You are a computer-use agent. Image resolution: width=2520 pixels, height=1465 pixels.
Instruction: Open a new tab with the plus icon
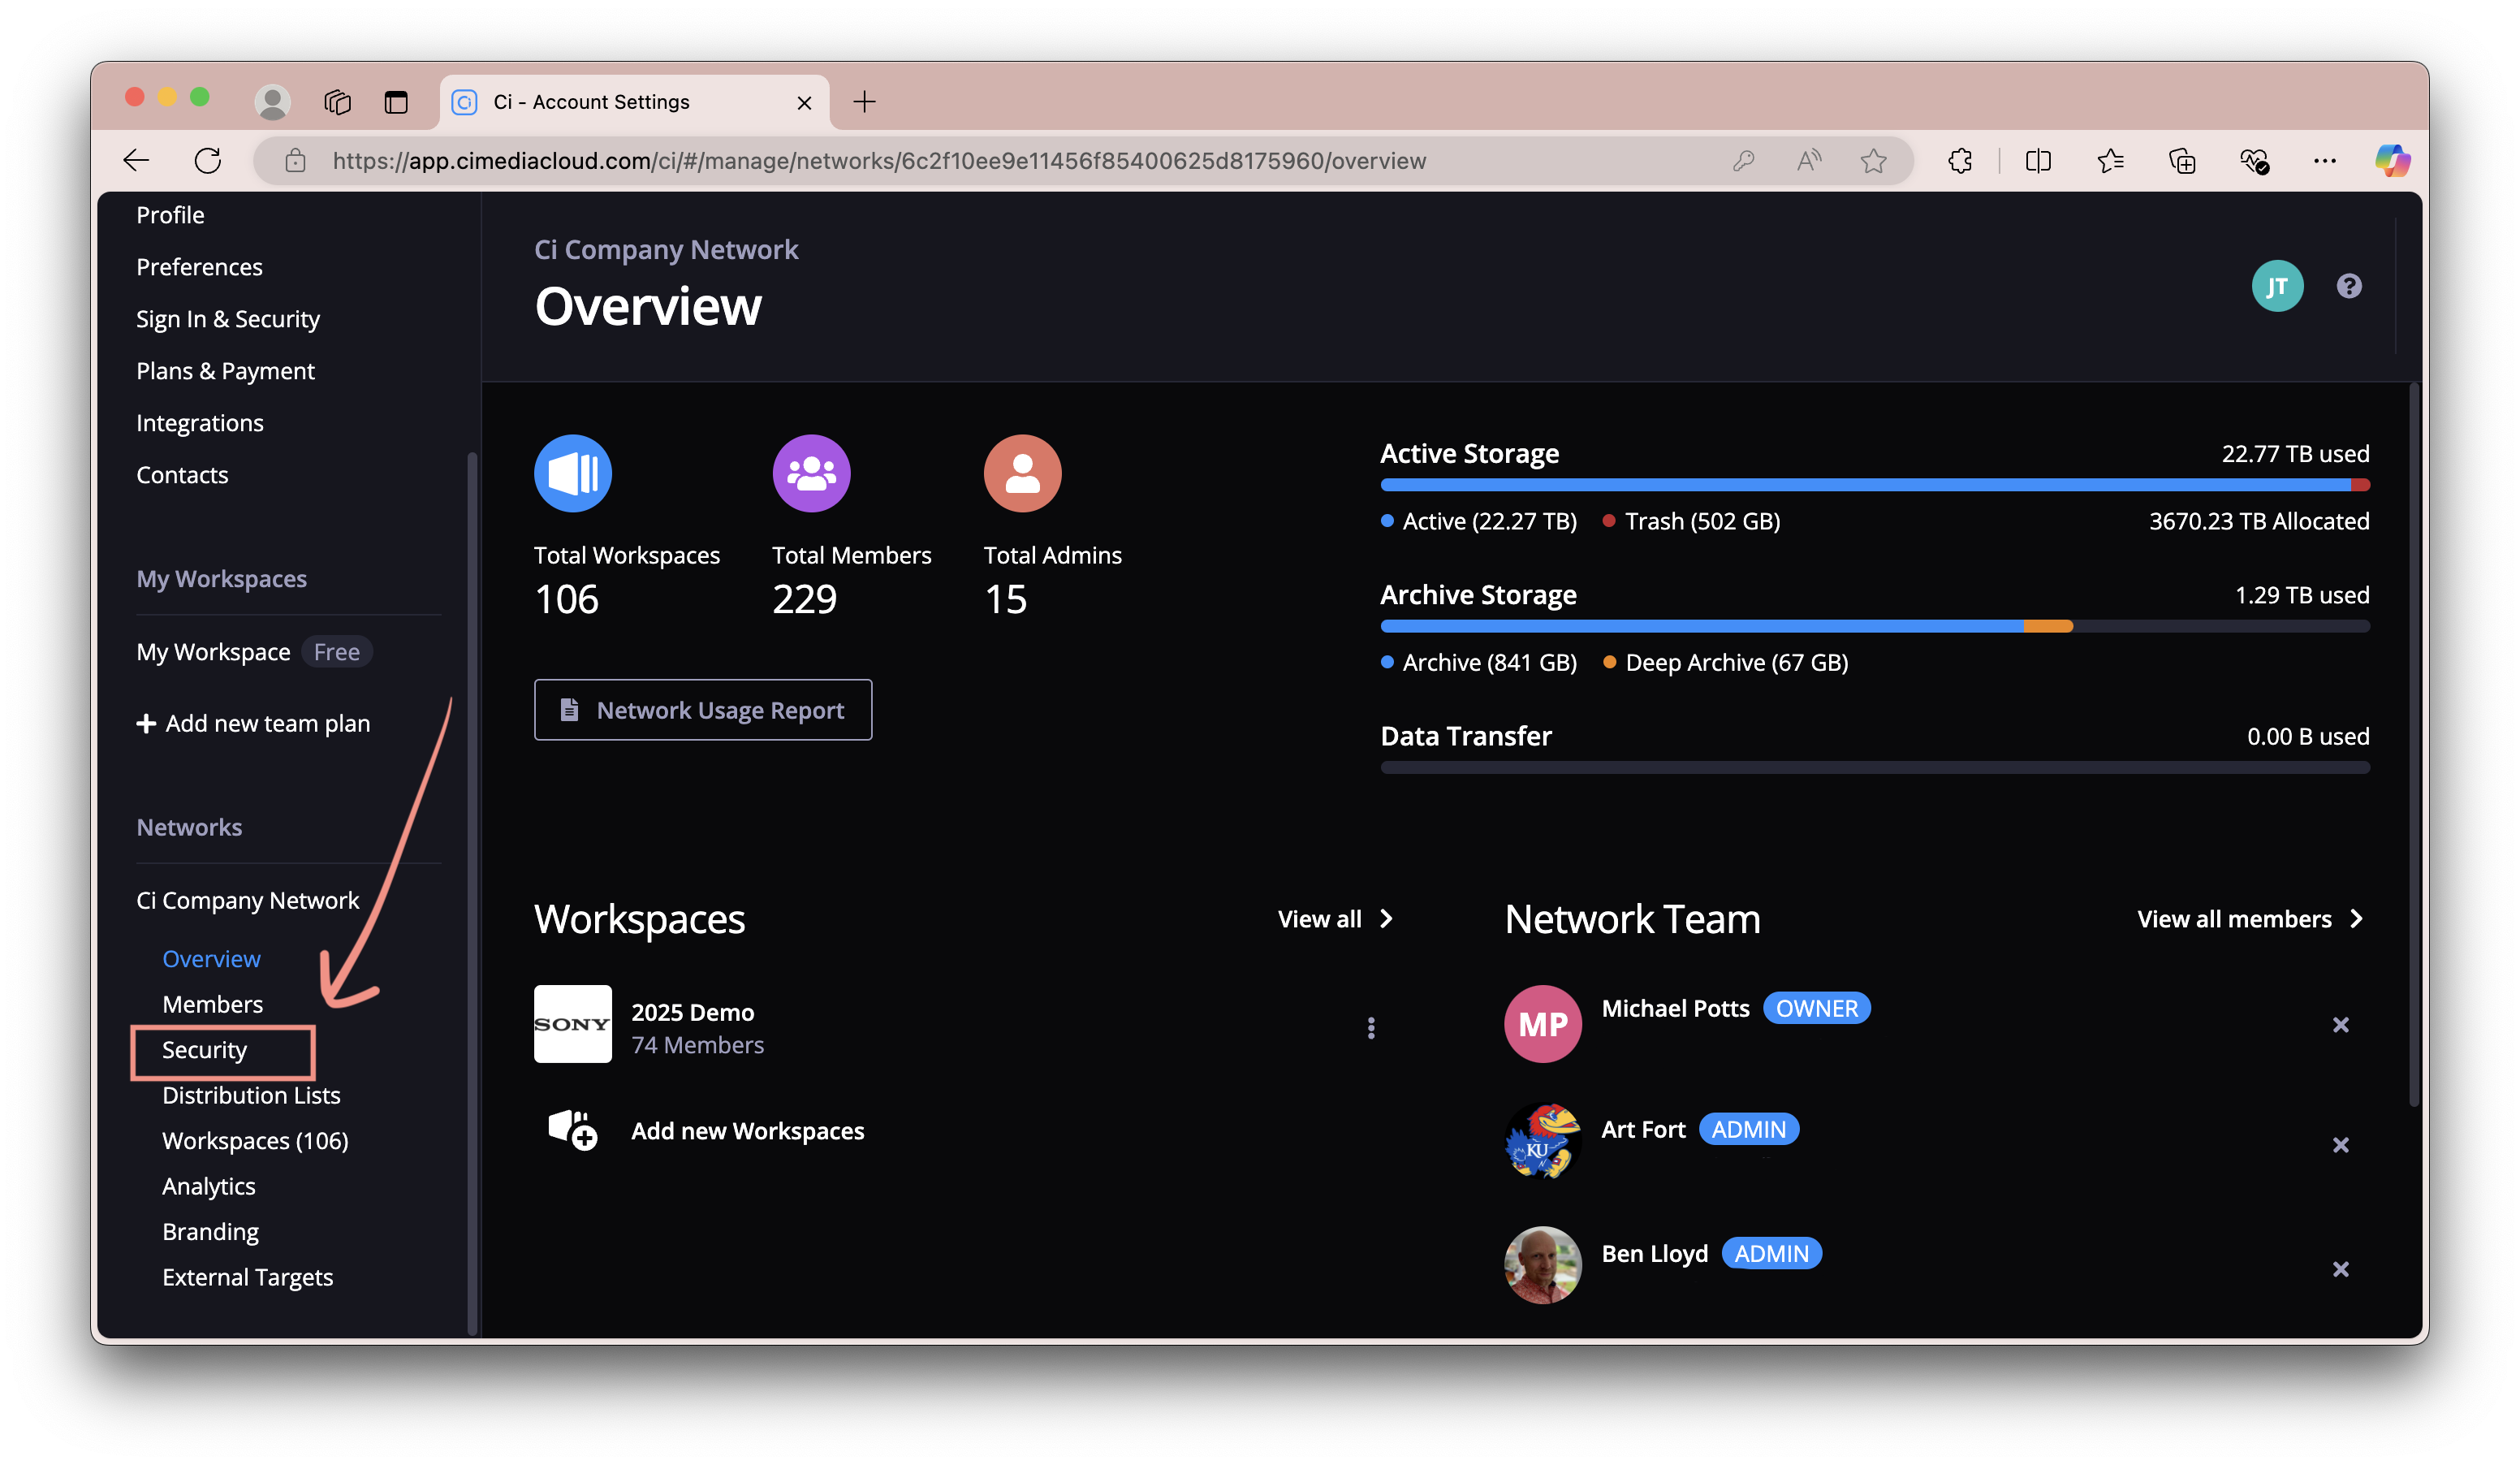click(x=865, y=102)
